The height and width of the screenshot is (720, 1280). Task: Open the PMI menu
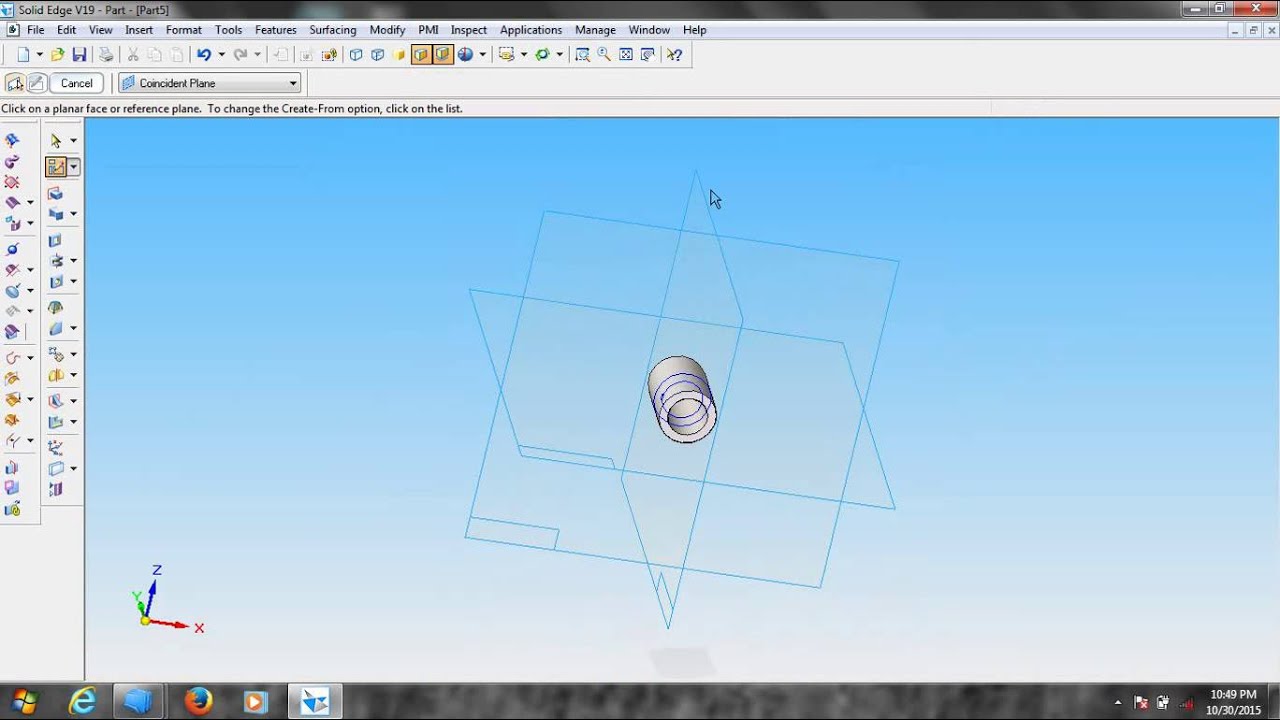(428, 30)
